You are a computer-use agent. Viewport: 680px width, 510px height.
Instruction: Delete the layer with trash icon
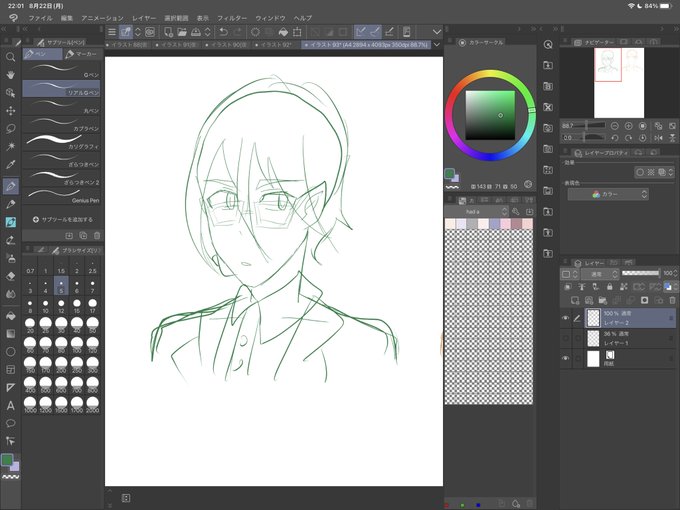(672, 300)
